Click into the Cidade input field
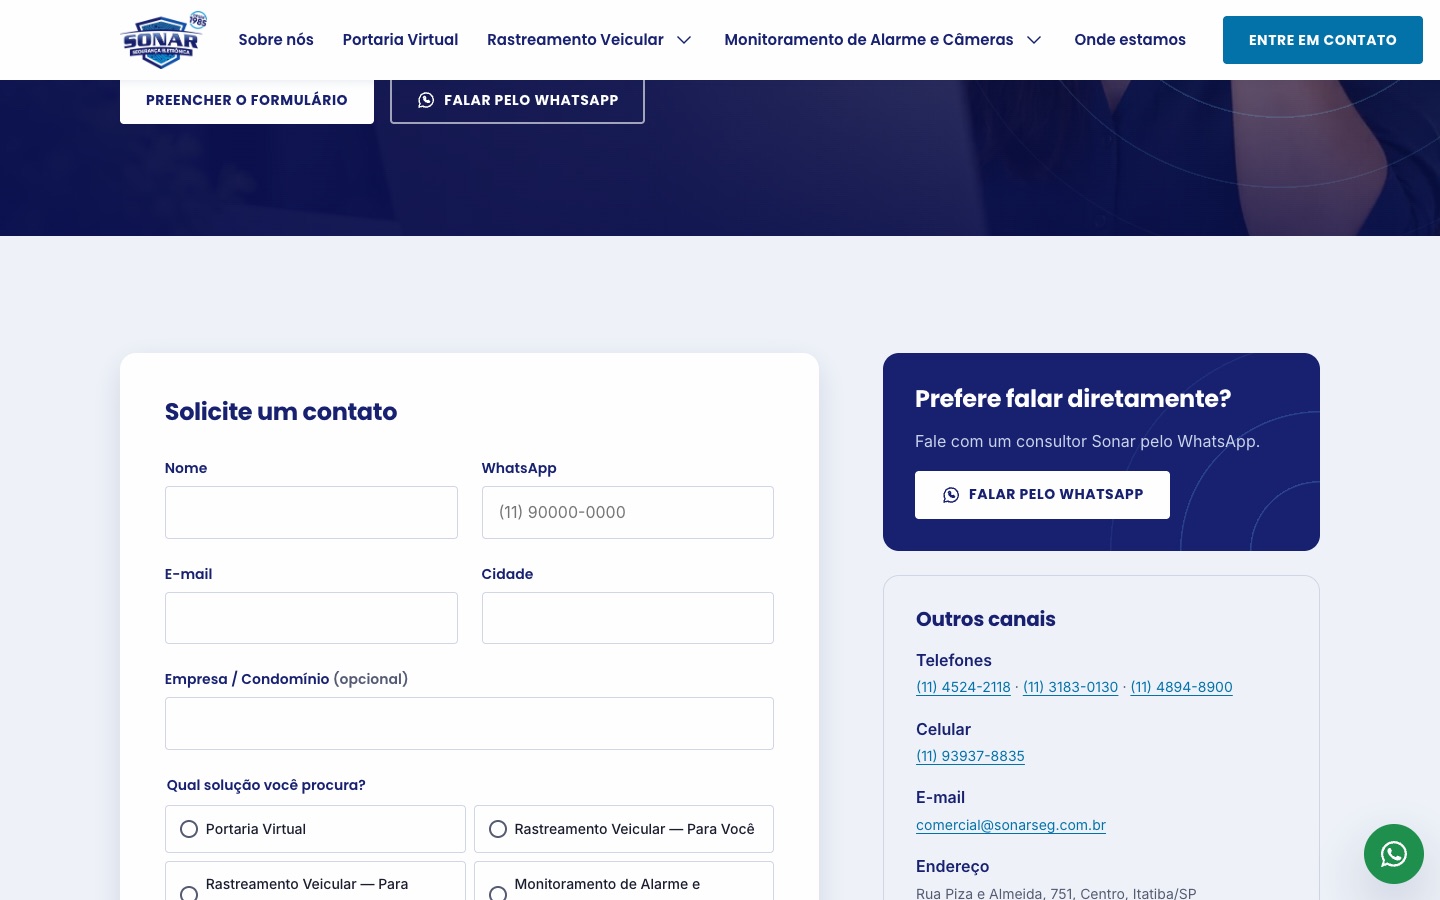This screenshot has width=1440, height=900. point(628,618)
